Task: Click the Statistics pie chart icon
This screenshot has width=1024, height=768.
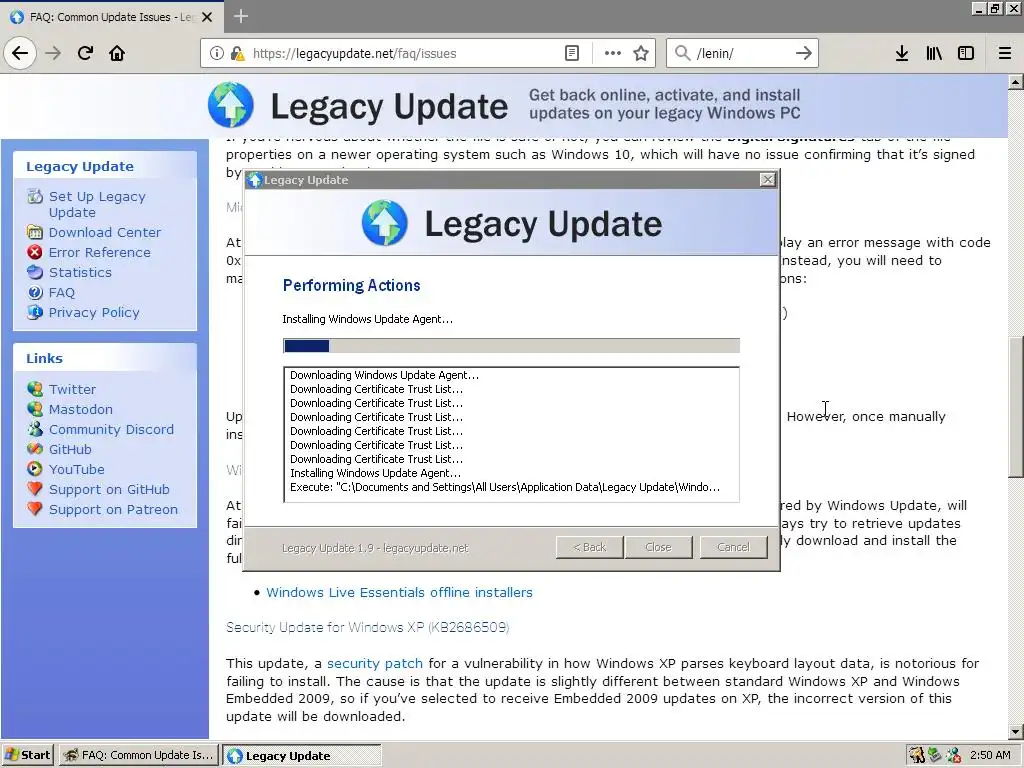Action: [35, 272]
